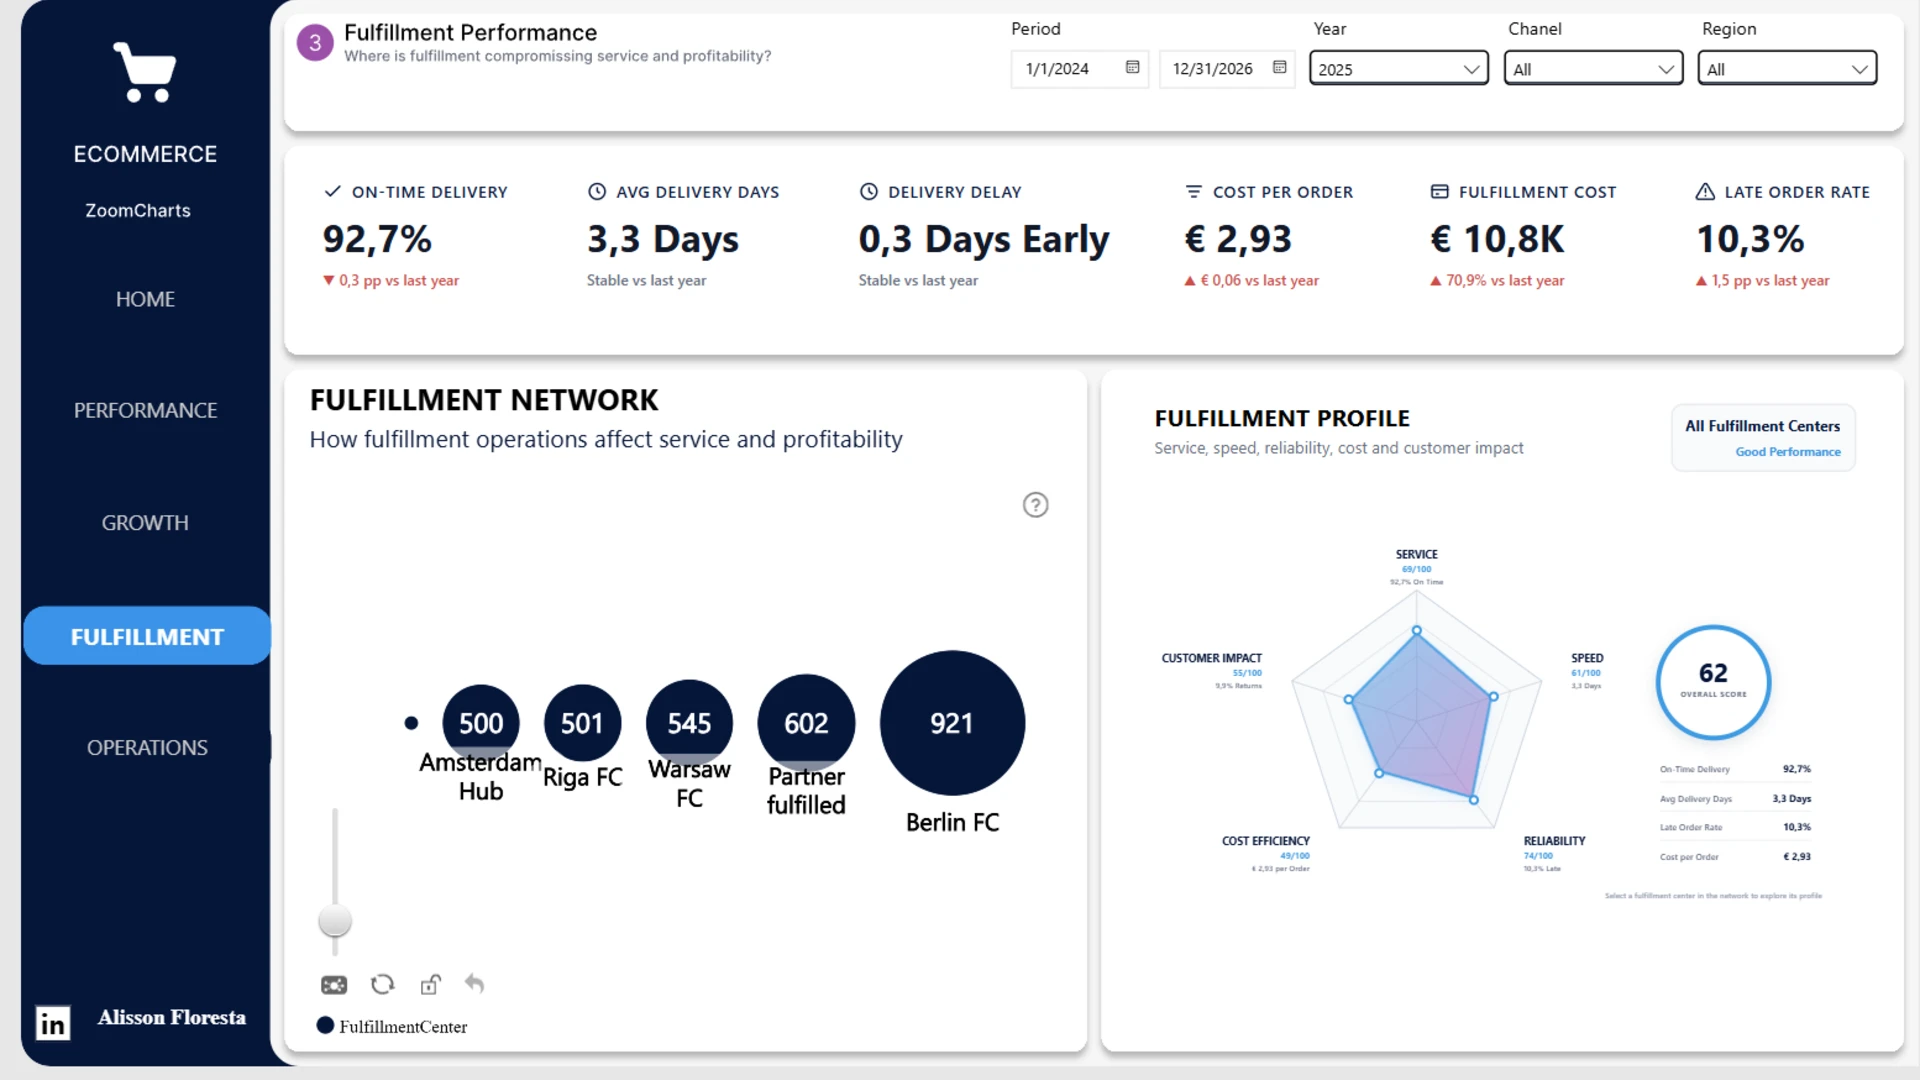Screen dimensions: 1920x1080
Task: Click the All Fulfillment Centers card
Action: tap(1763, 438)
